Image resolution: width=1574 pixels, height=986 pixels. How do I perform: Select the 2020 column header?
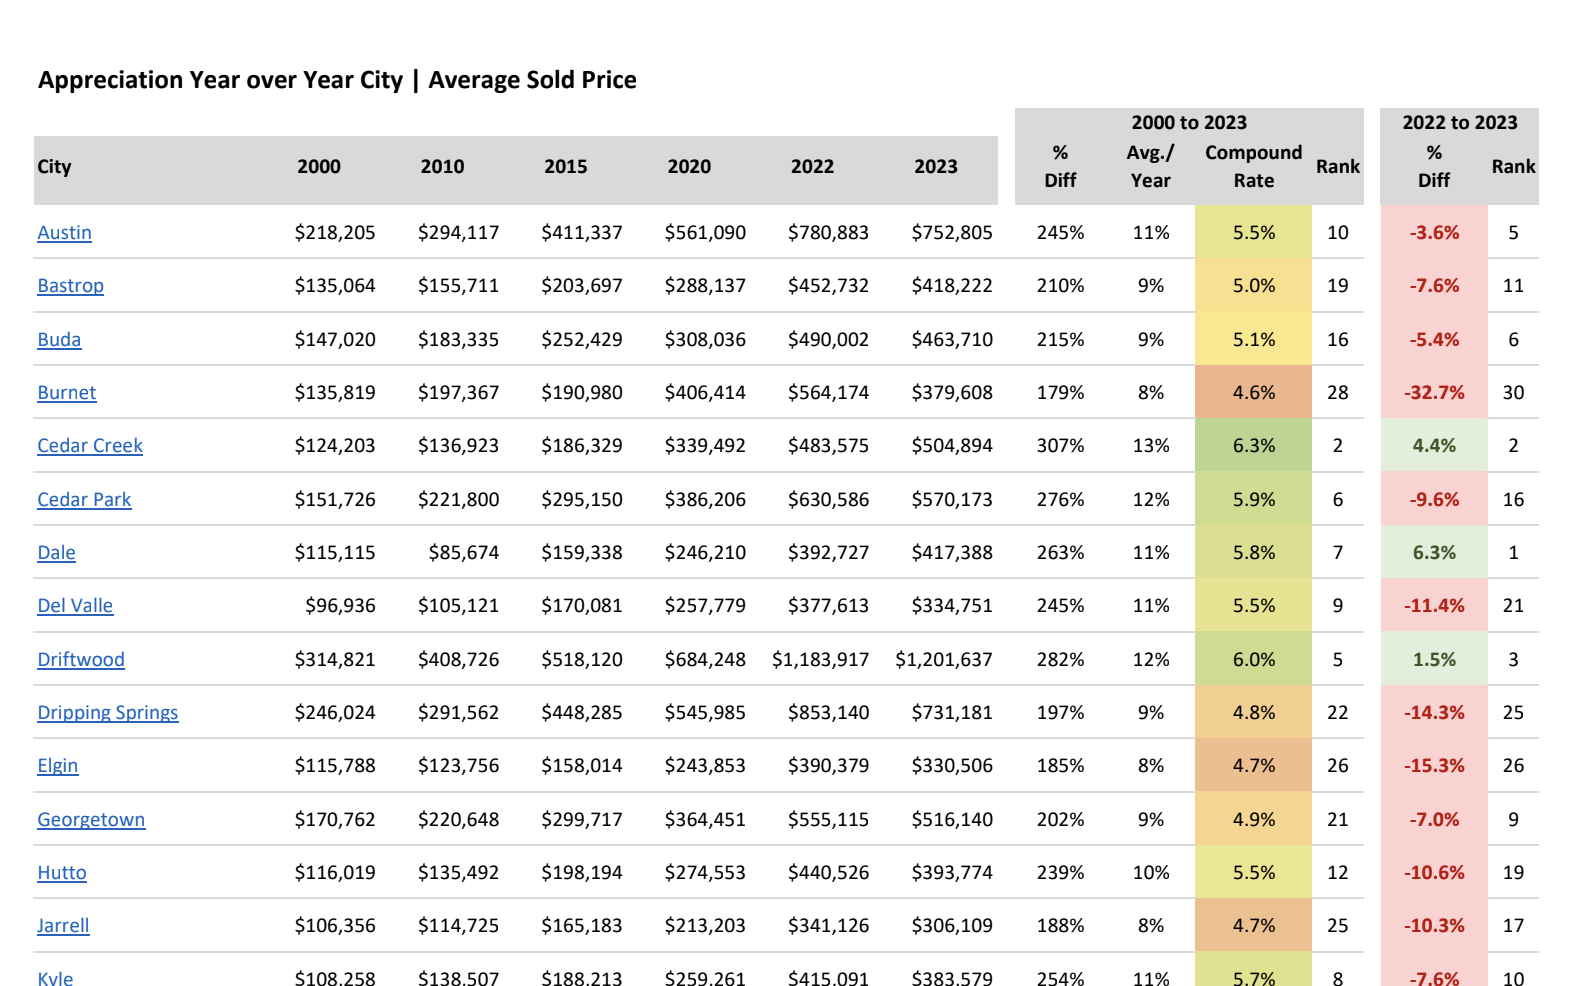point(689,167)
